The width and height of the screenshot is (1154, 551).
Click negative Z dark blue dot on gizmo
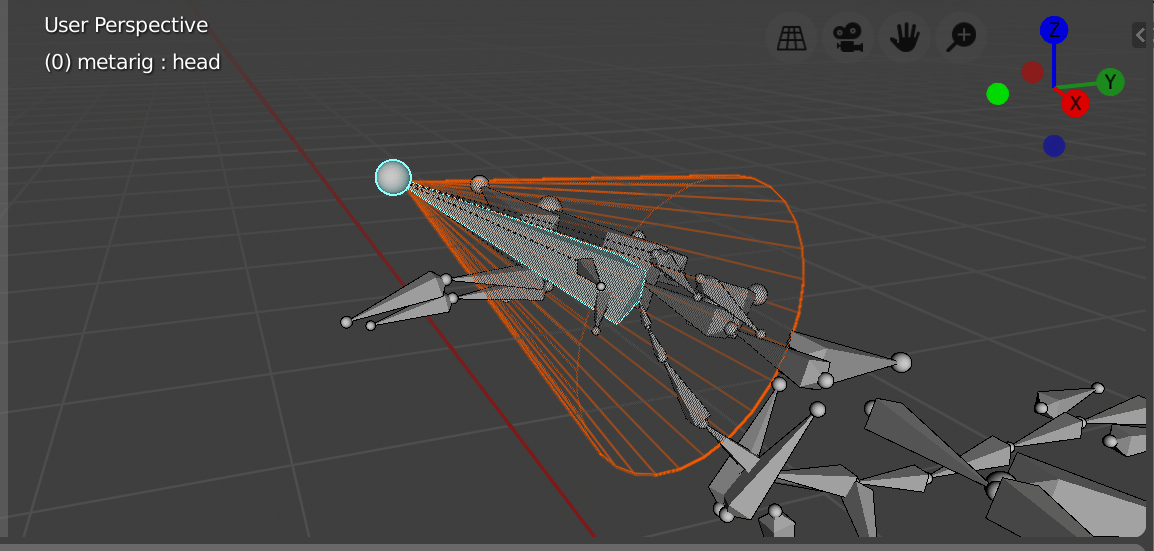[x=1054, y=146]
